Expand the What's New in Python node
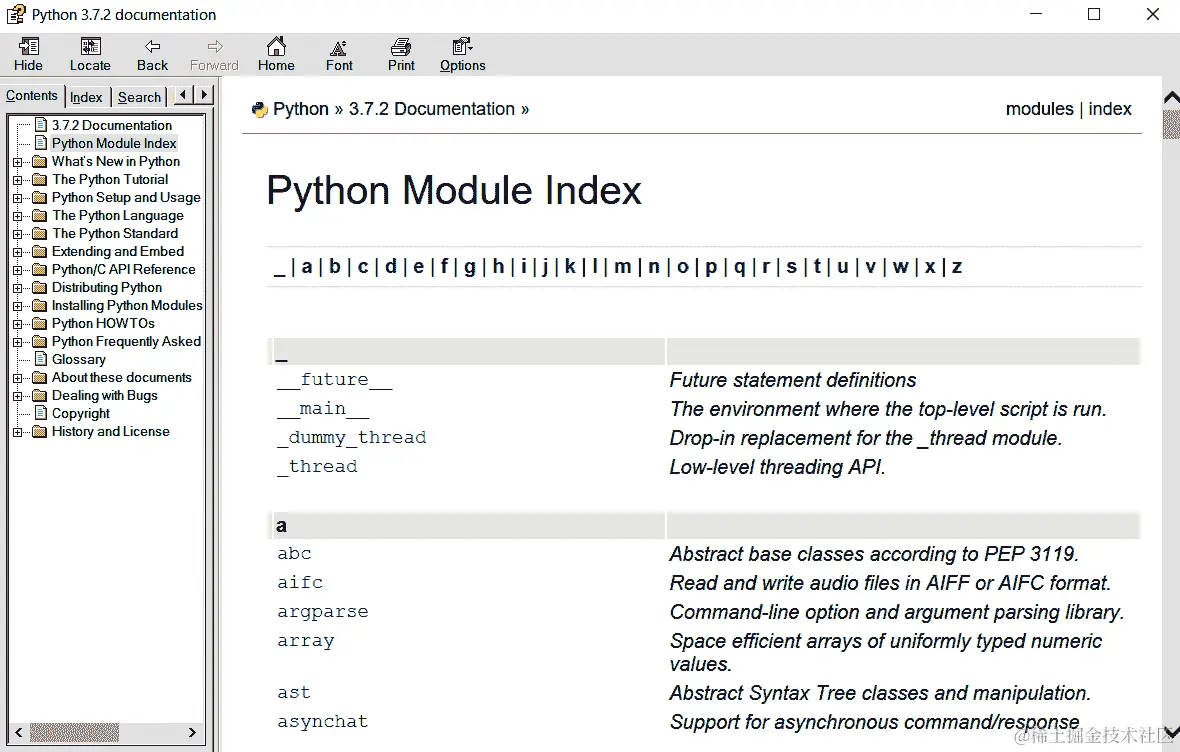The height and width of the screenshot is (752, 1180). [x=18, y=162]
